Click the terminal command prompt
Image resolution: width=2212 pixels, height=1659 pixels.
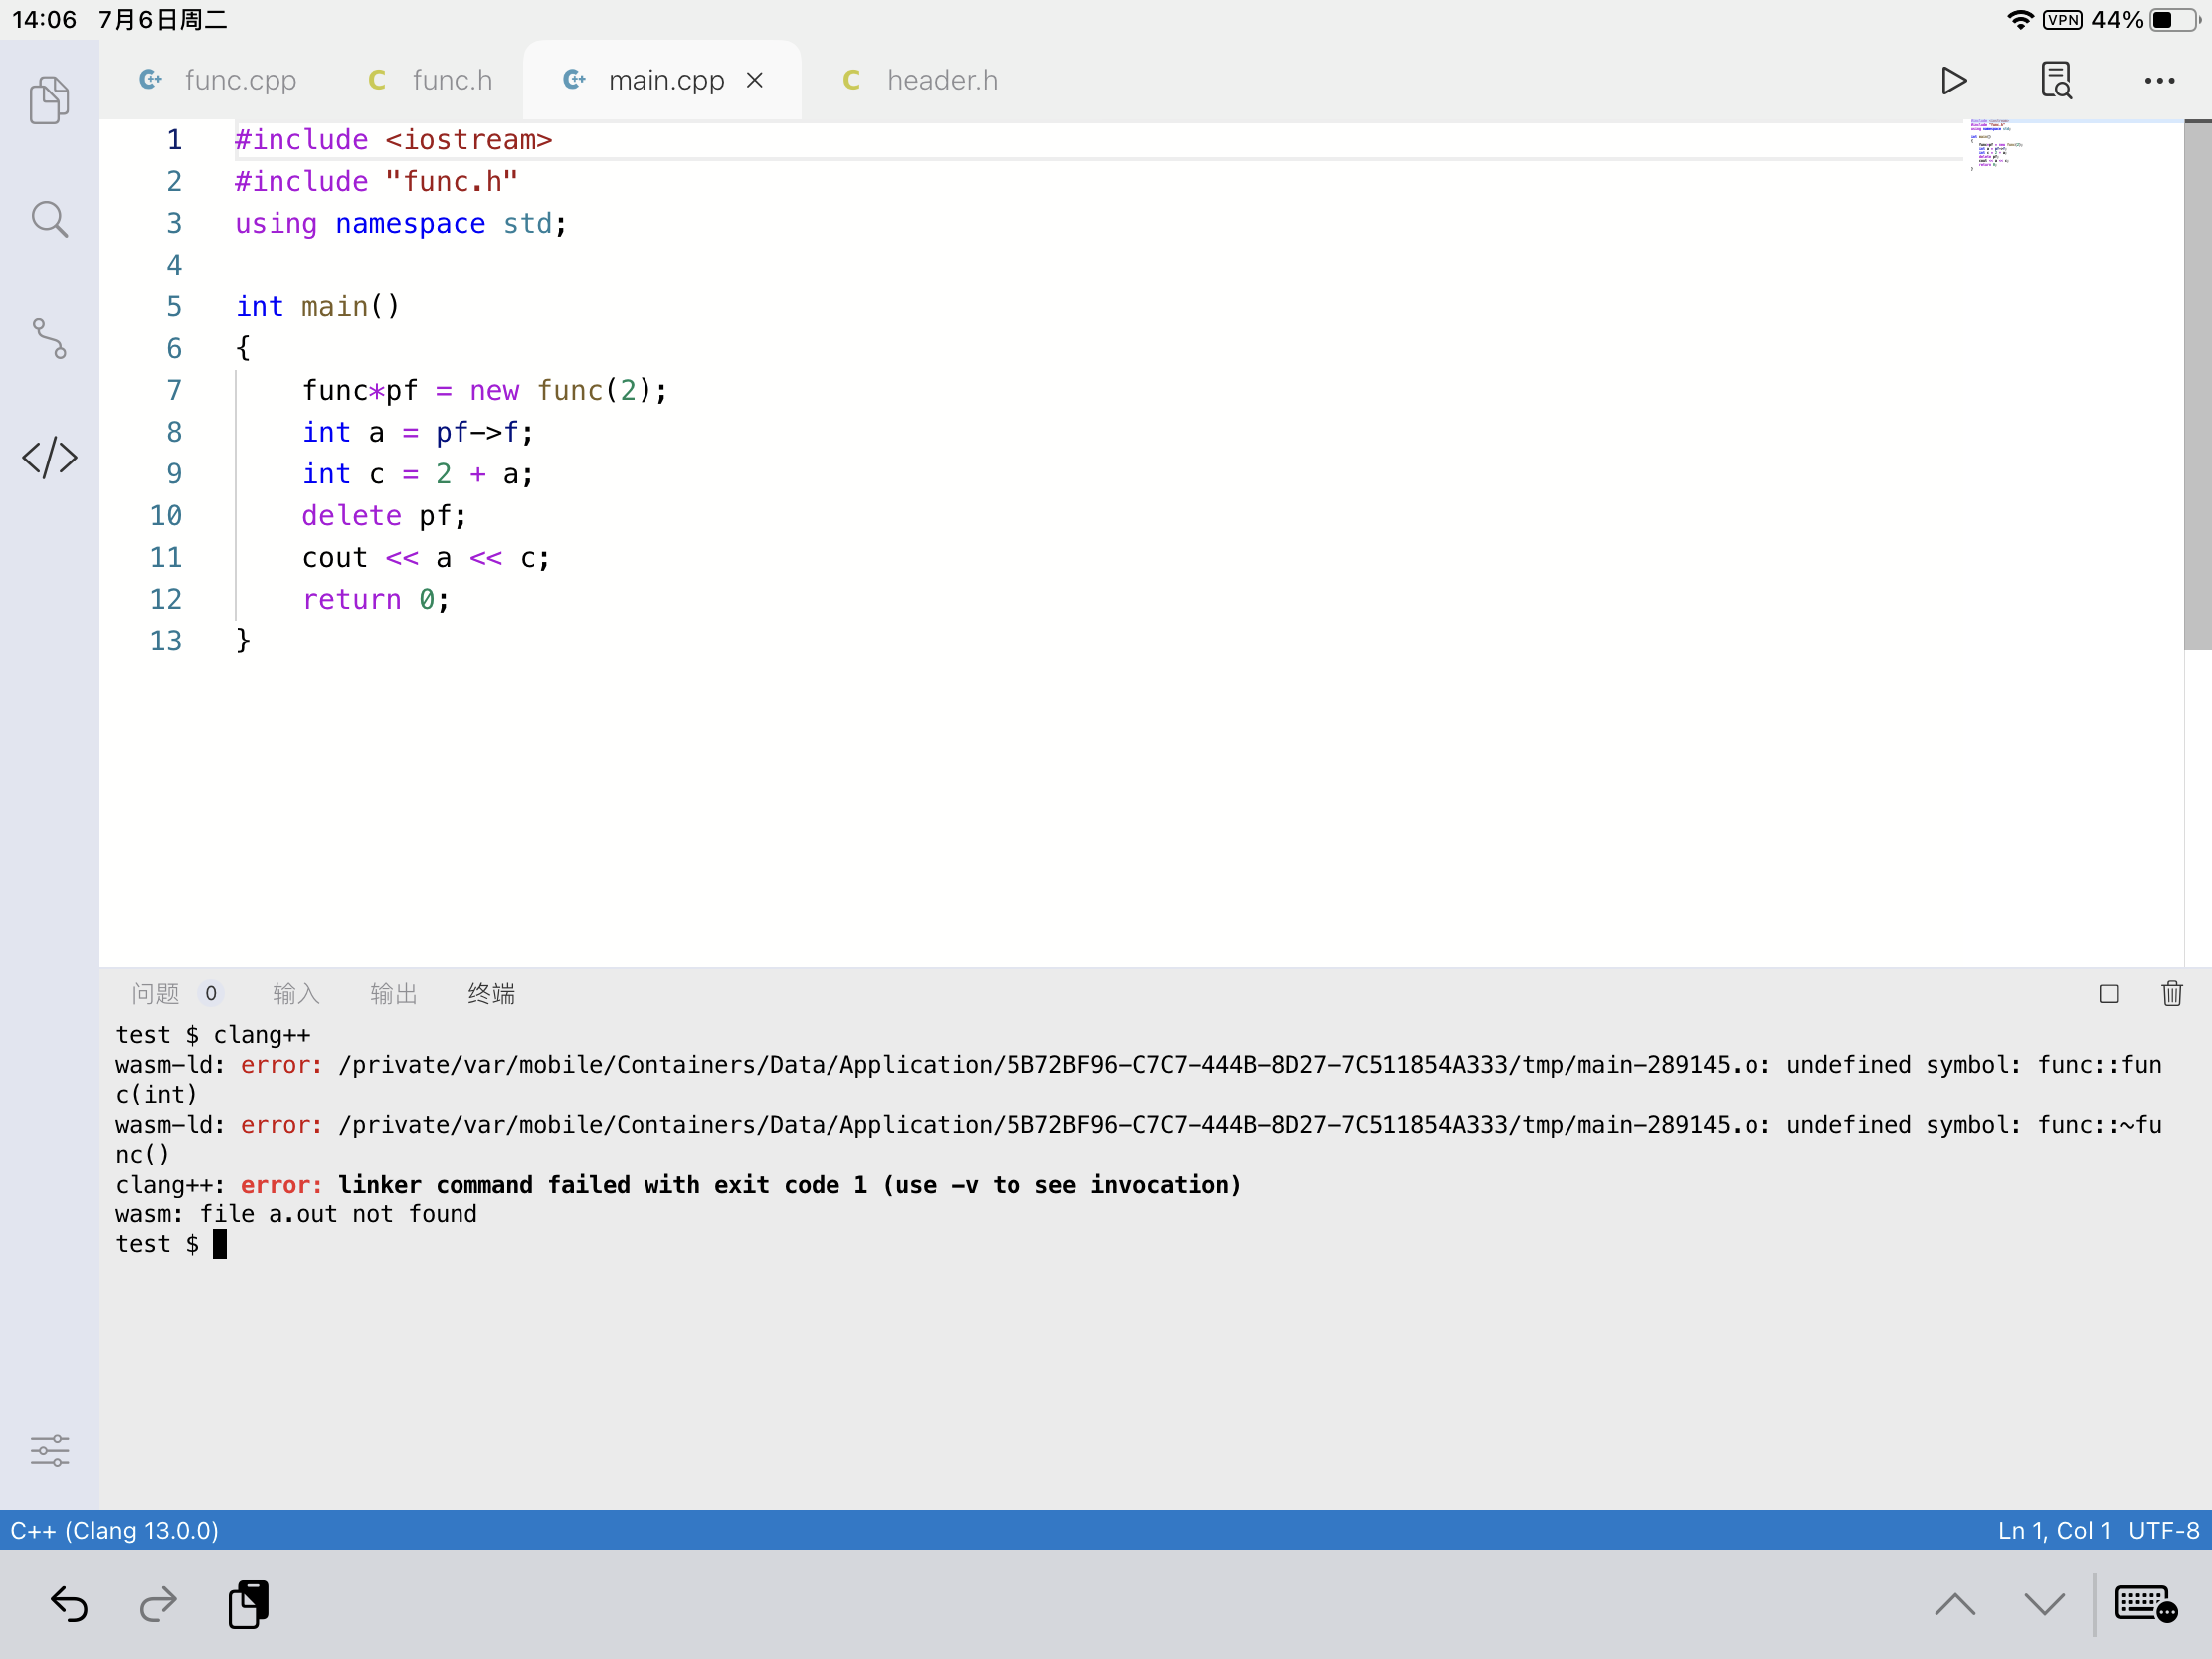[220, 1243]
